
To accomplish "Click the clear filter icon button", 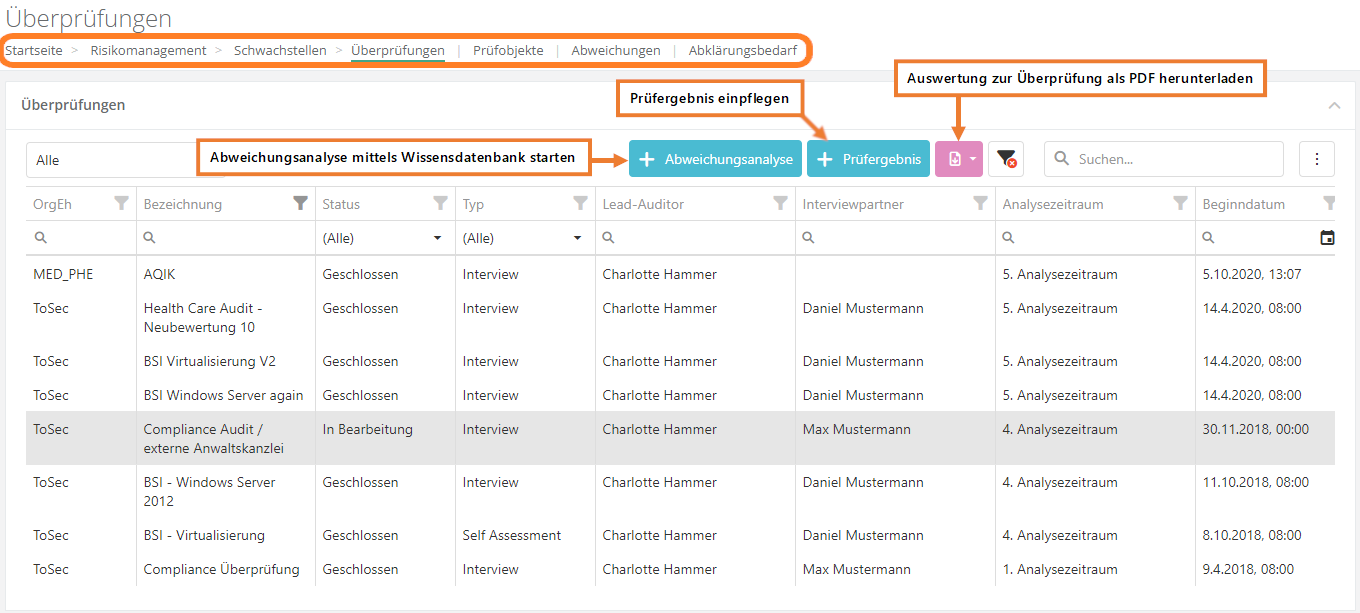I will point(1006,159).
